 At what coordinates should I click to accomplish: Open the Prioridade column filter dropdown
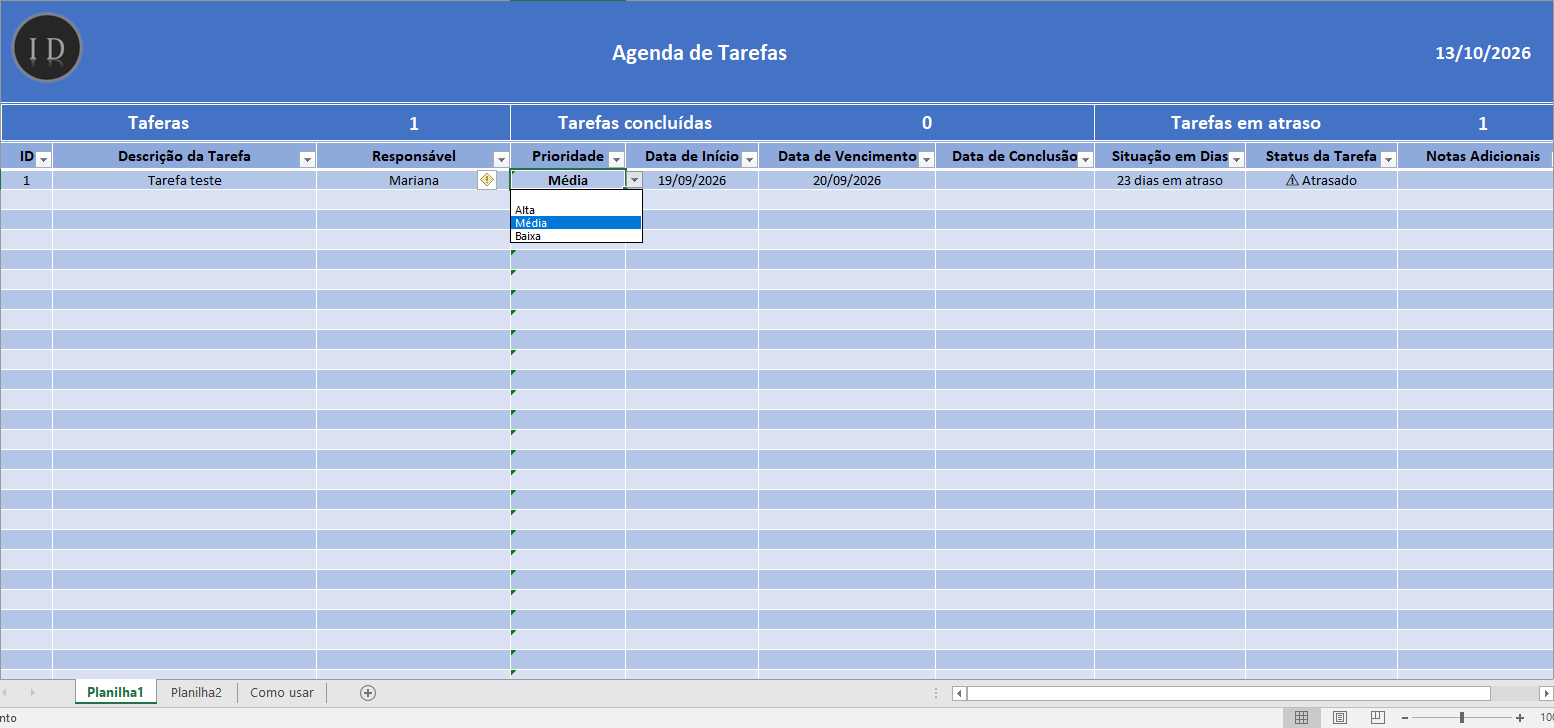tap(616, 159)
